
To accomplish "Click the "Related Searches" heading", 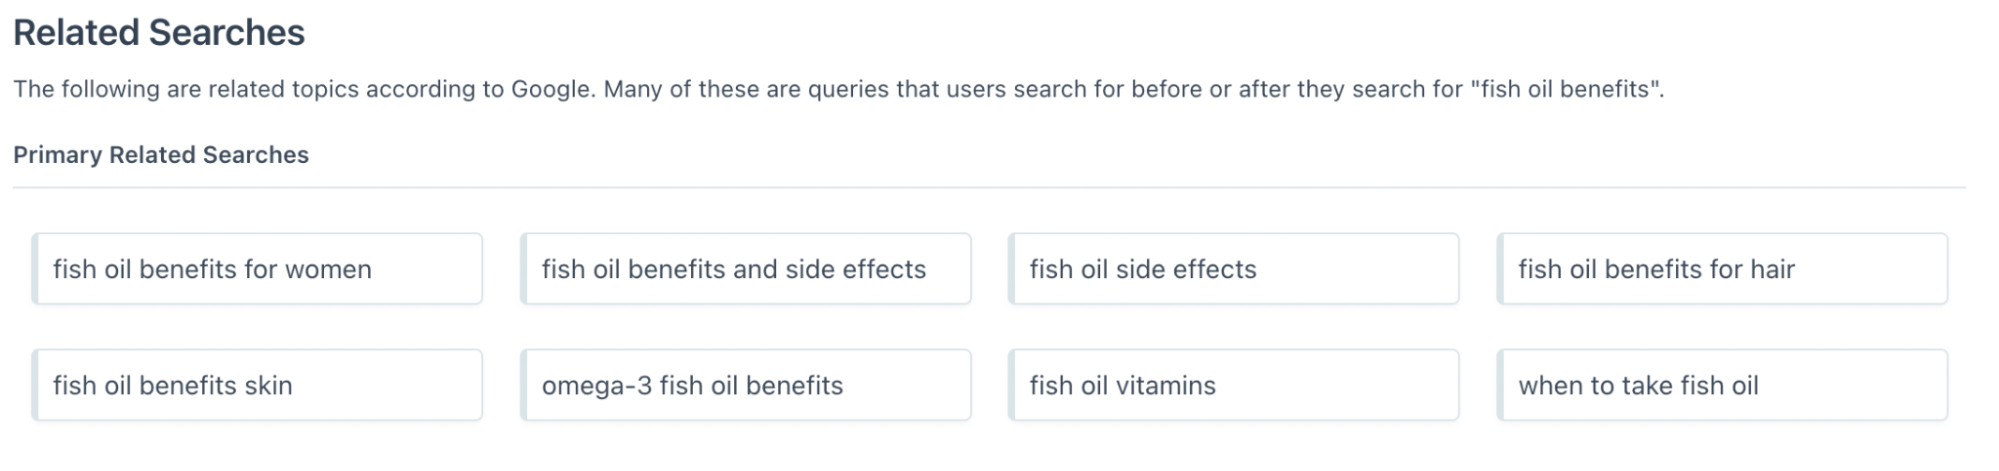I will coord(159,33).
